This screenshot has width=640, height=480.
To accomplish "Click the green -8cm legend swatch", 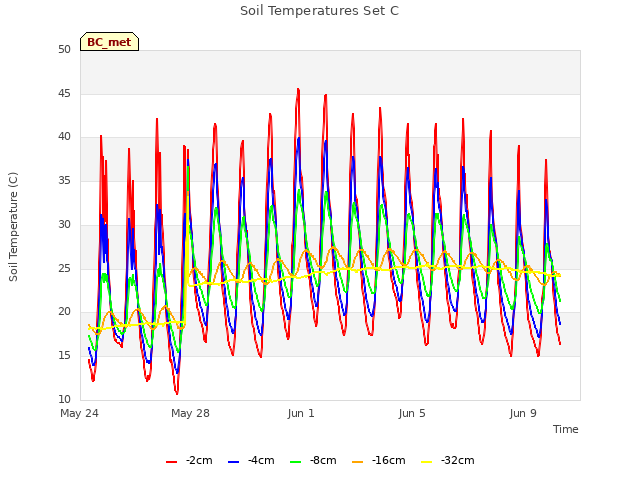I will click(296, 462).
